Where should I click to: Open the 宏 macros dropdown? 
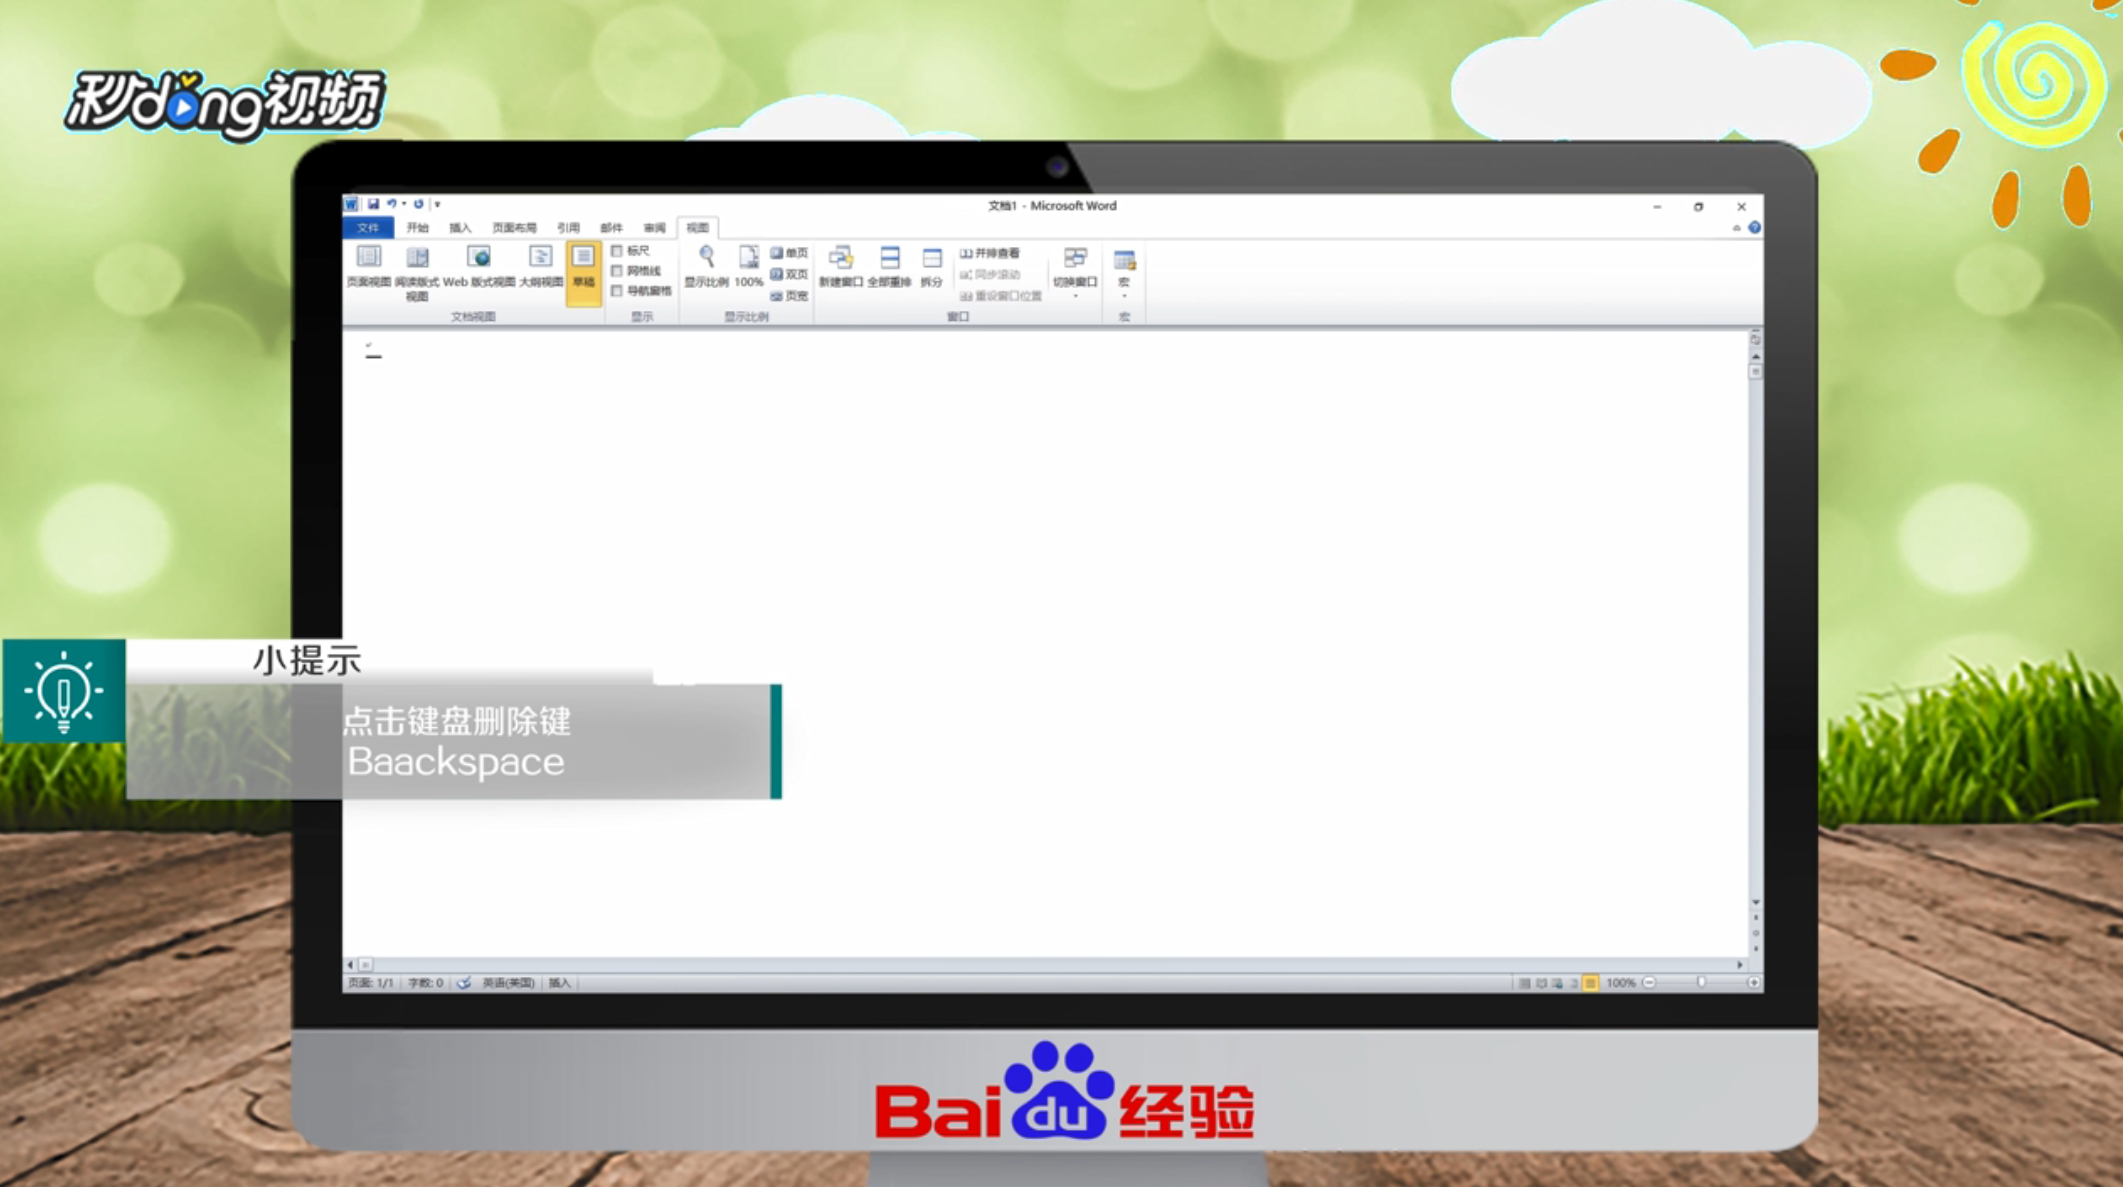1124,273
